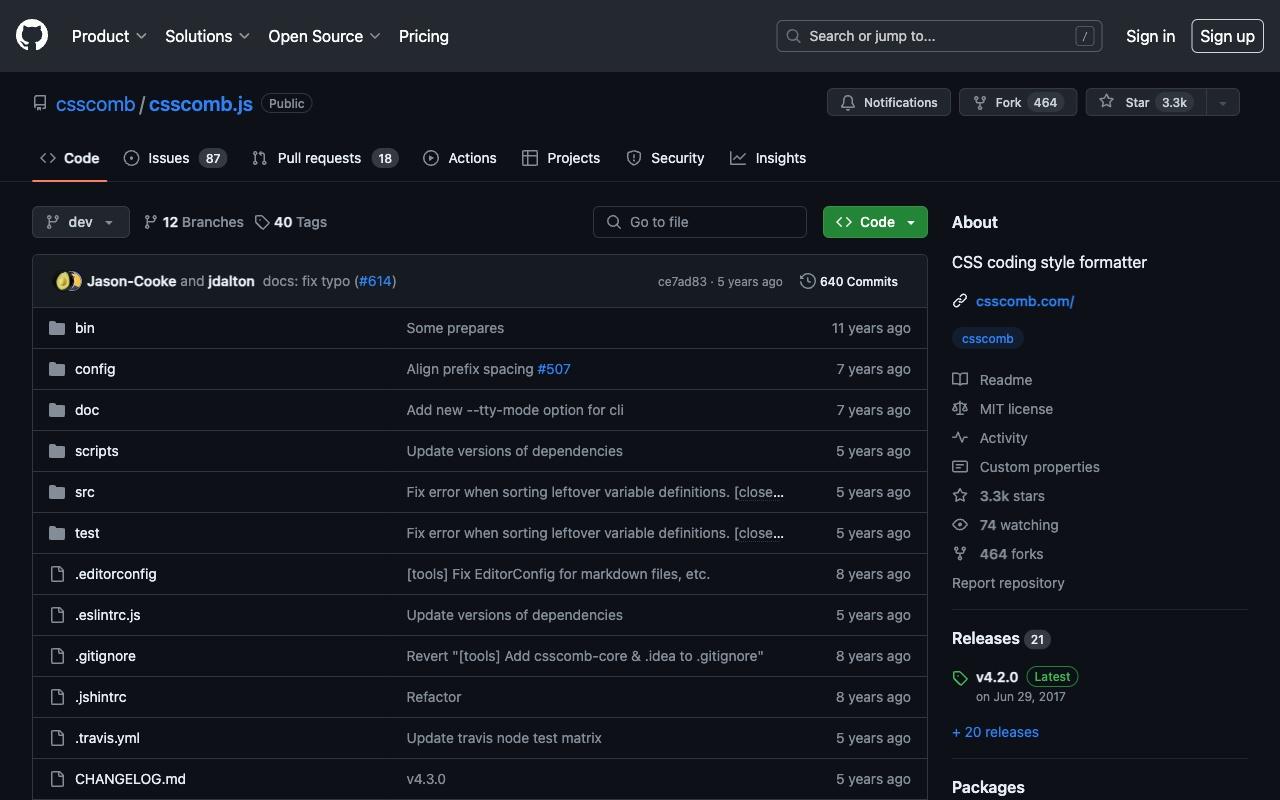Click Report repository
The image size is (1280, 800).
point(1008,583)
